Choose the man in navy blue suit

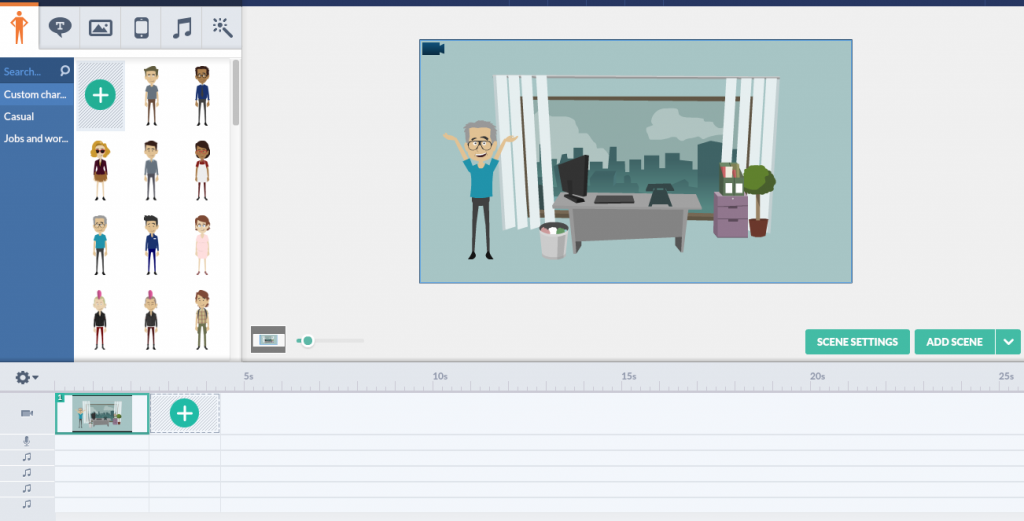coord(152,245)
